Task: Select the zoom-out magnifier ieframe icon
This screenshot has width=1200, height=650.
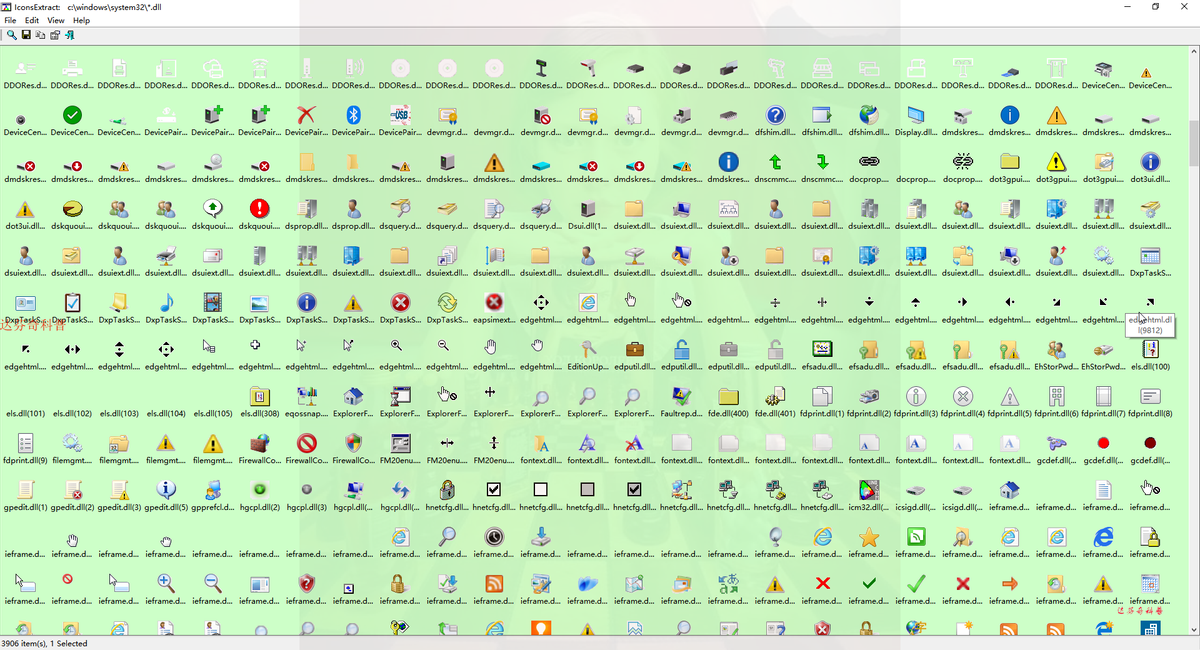Action: pos(212,584)
